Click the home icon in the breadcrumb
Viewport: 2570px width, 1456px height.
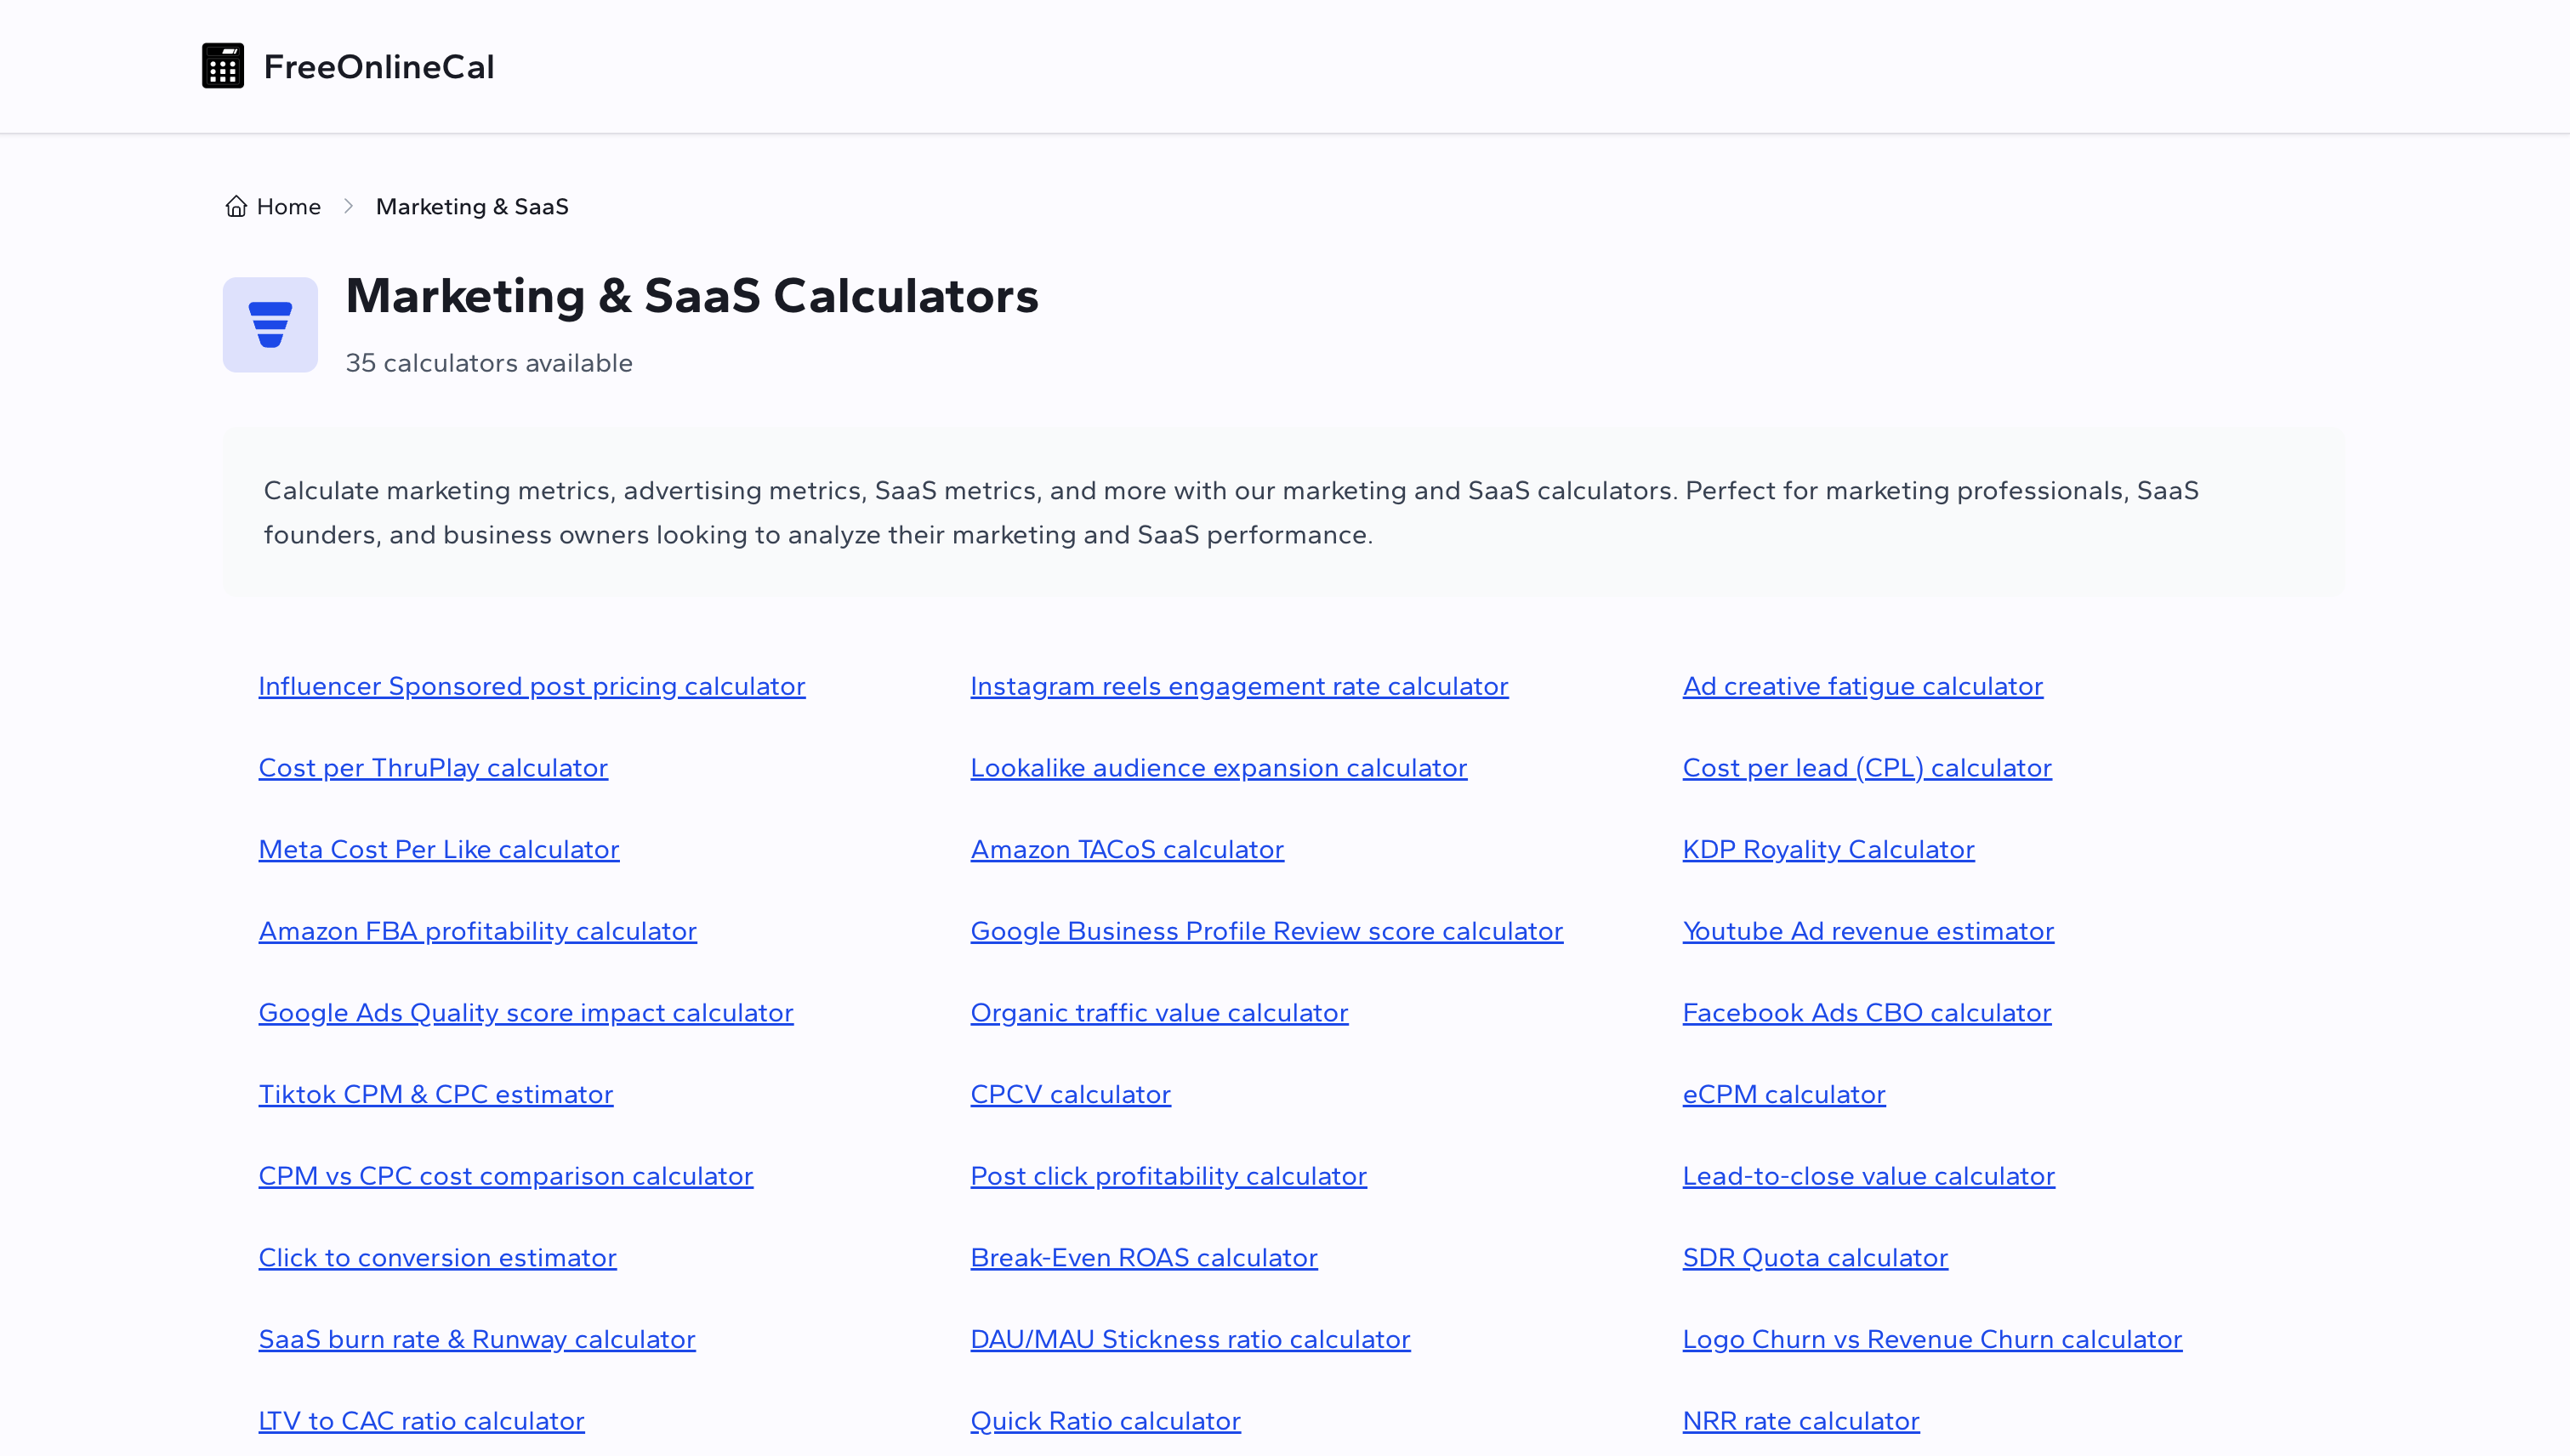[236, 205]
